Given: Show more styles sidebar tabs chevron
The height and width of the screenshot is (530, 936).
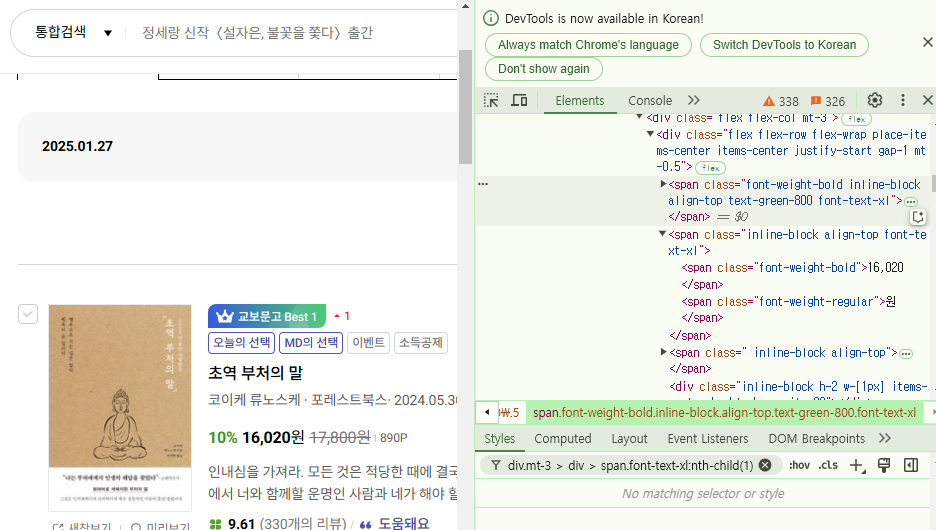Looking at the screenshot, I should click(x=885, y=439).
